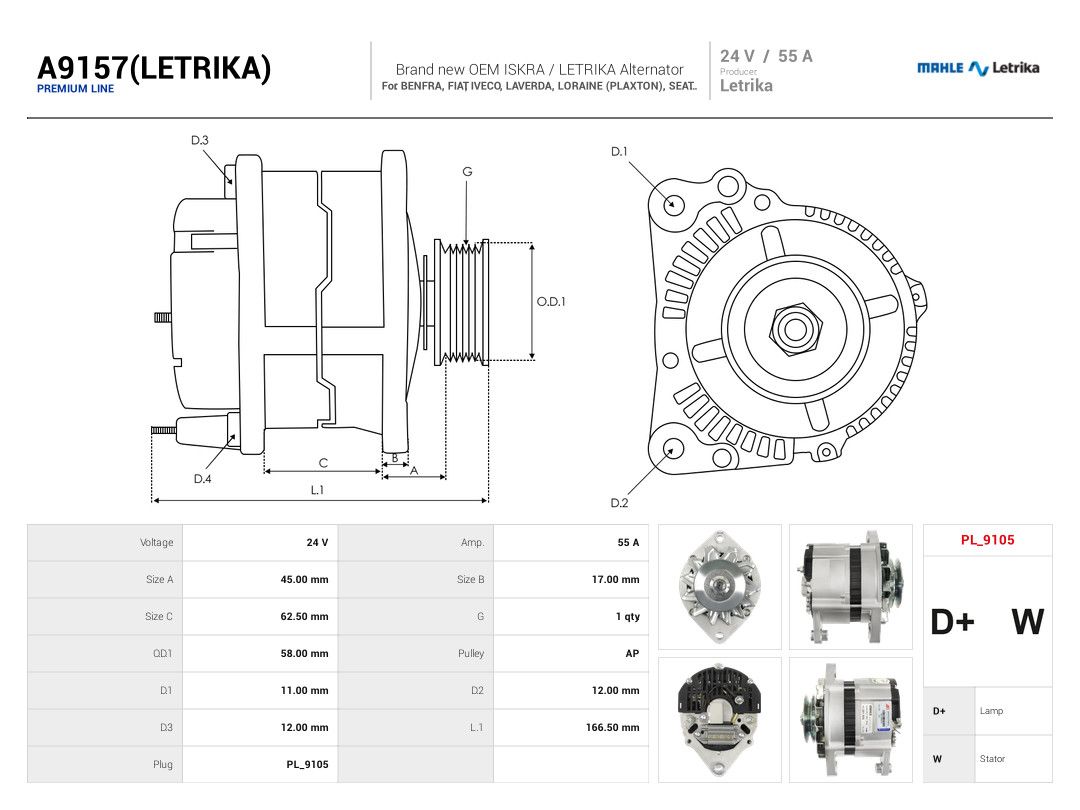The image size is (1080, 810).
Task: Click the Amp. 55 A table value
Action: (x=628, y=543)
